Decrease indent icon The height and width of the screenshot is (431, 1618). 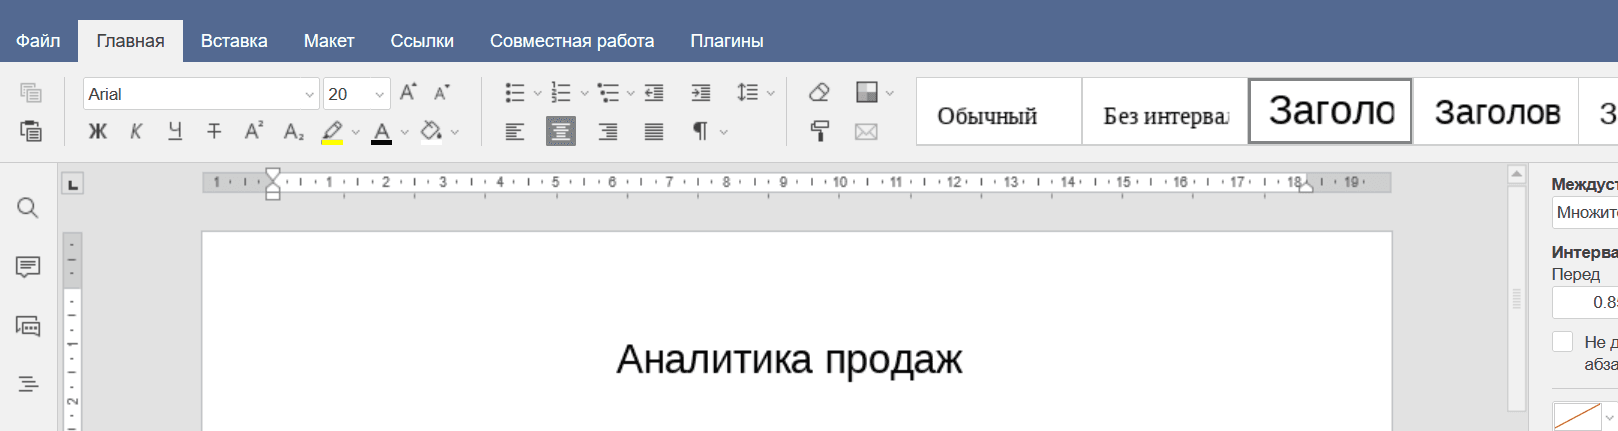coord(654,93)
